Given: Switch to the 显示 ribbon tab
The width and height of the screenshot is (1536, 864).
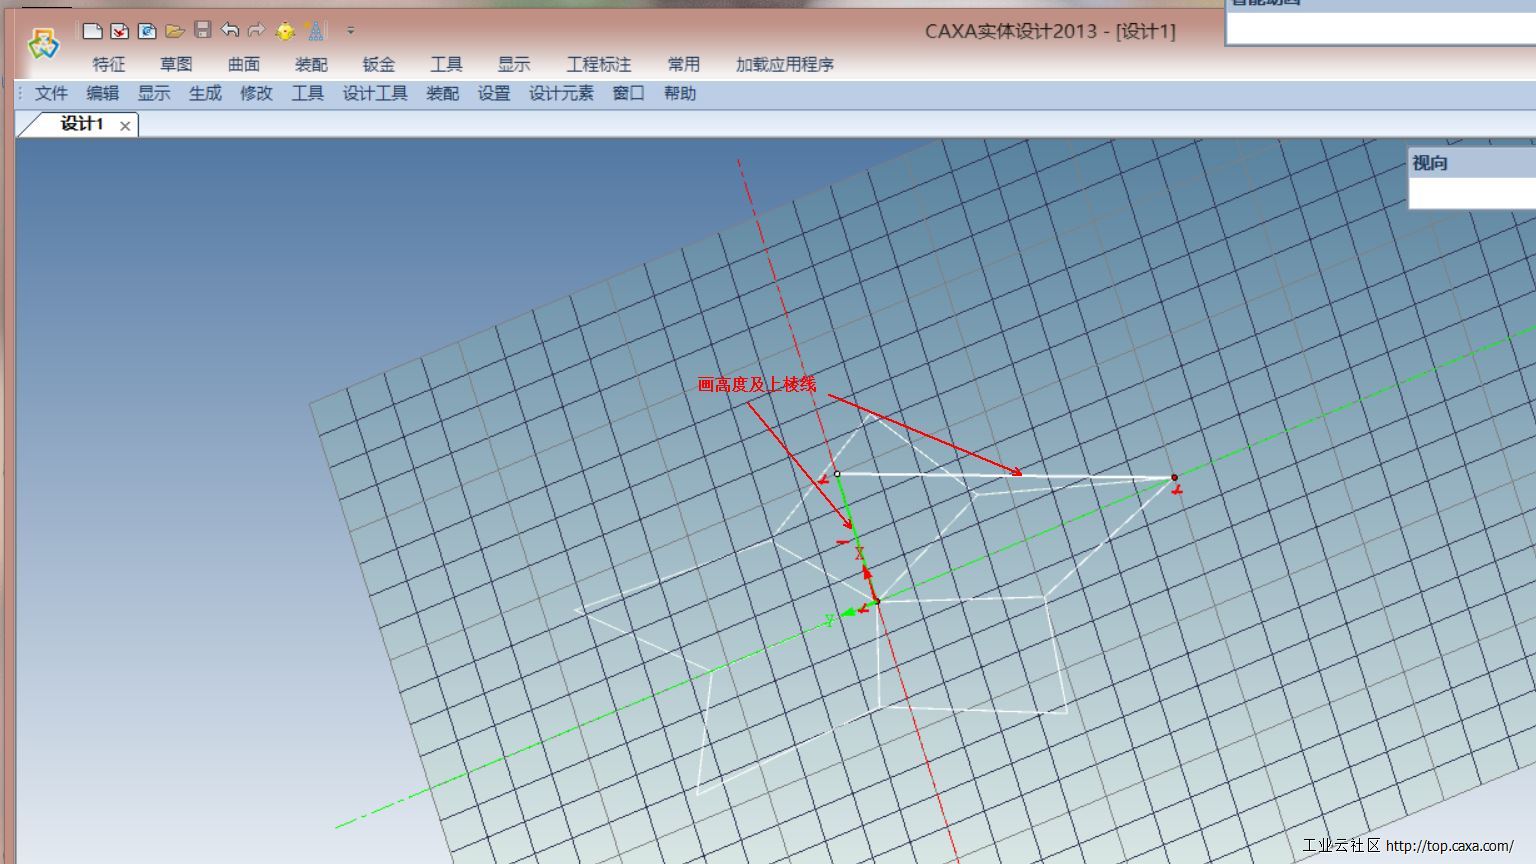Looking at the screenshot, I should pos(514,64).
